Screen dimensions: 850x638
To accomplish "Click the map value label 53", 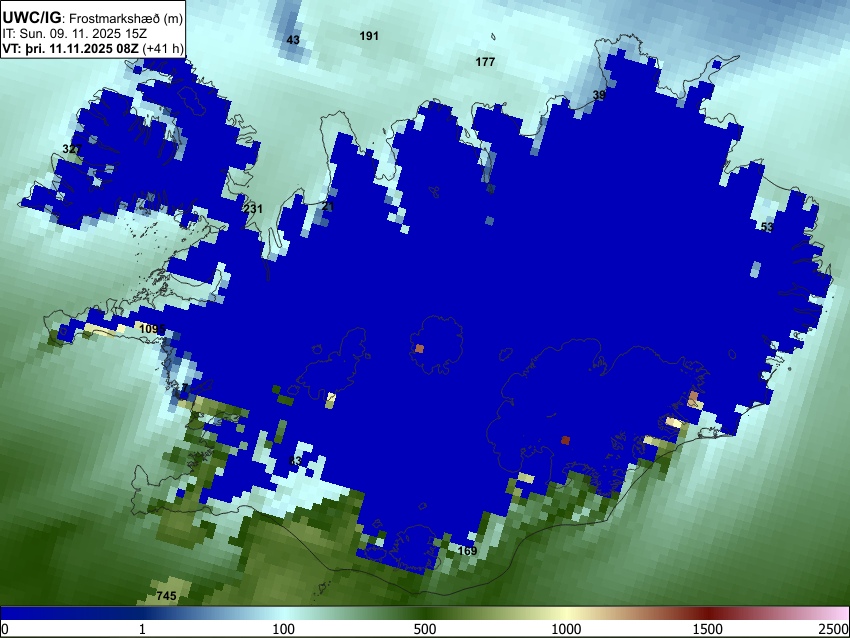I will pos(767,227).
